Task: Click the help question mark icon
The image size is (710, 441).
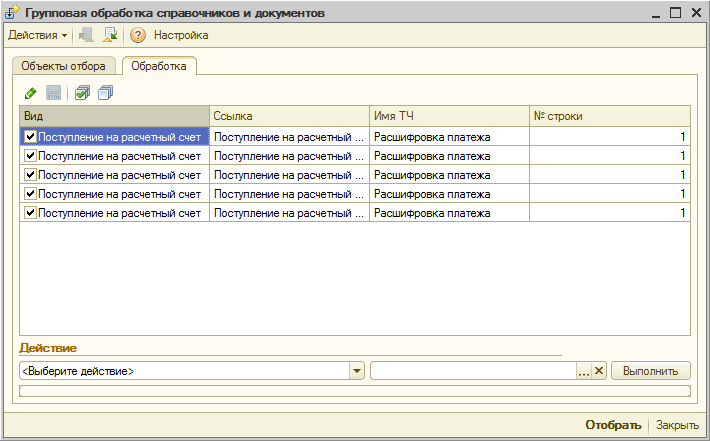Action: pyautogui.click(x=138, y=35)
